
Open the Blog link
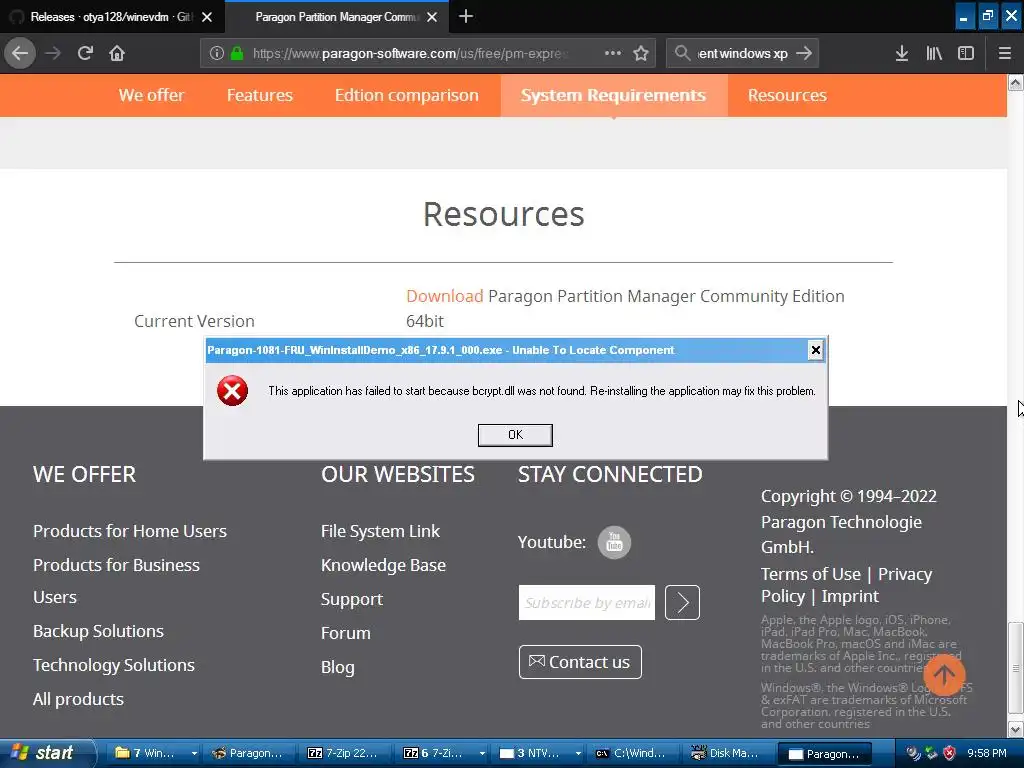tap(338, 667)
